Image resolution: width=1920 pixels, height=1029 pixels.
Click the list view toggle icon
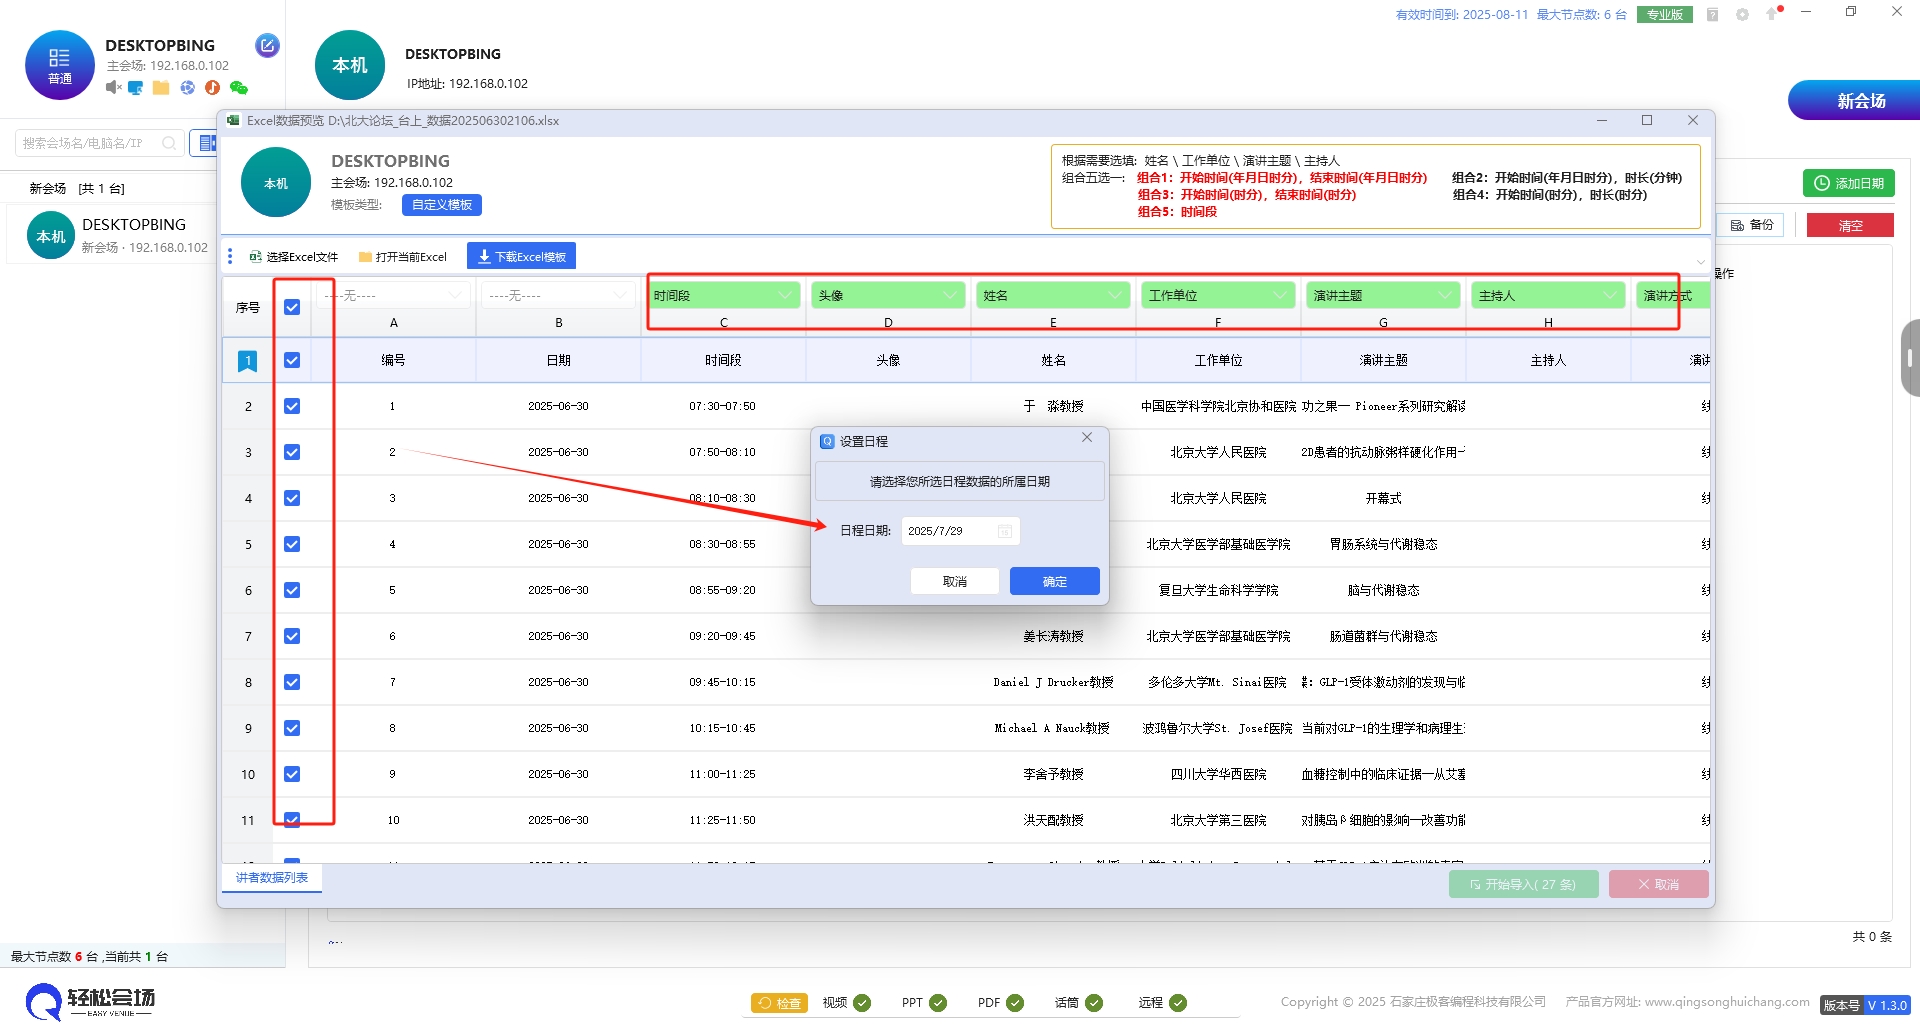[x=207, y=143]
